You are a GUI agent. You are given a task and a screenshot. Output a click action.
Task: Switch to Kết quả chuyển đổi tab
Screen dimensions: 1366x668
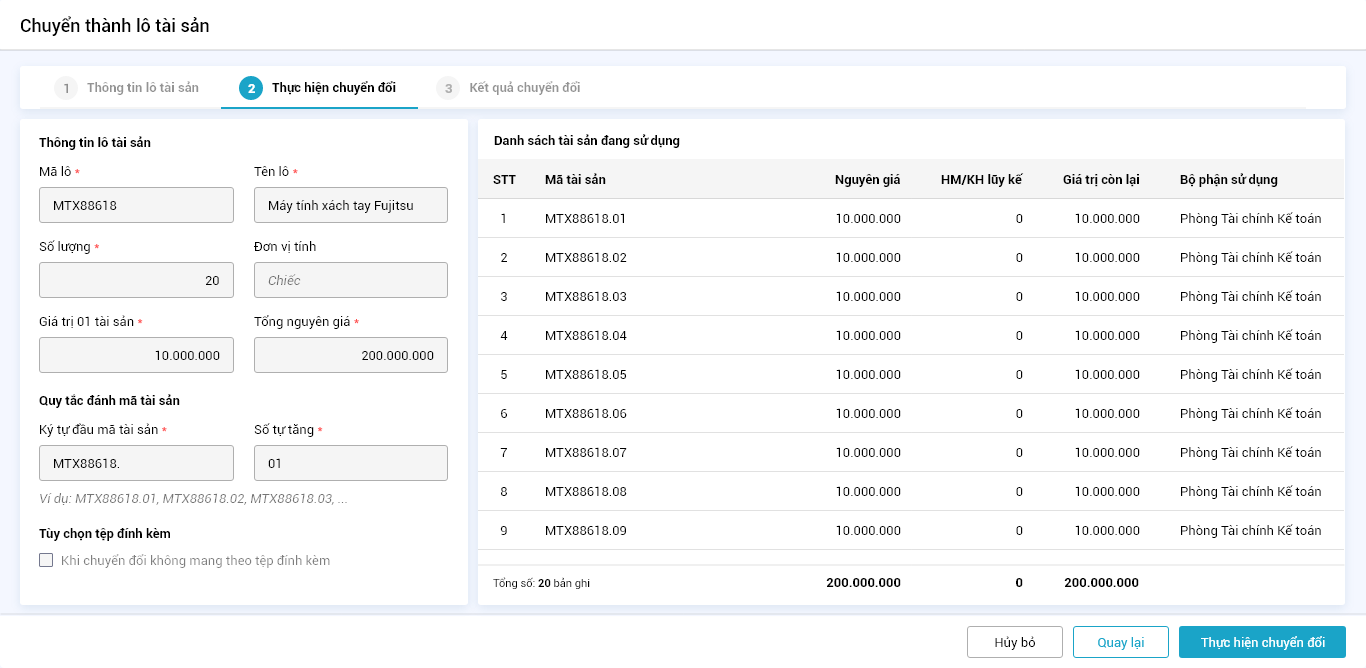[524, 88]
